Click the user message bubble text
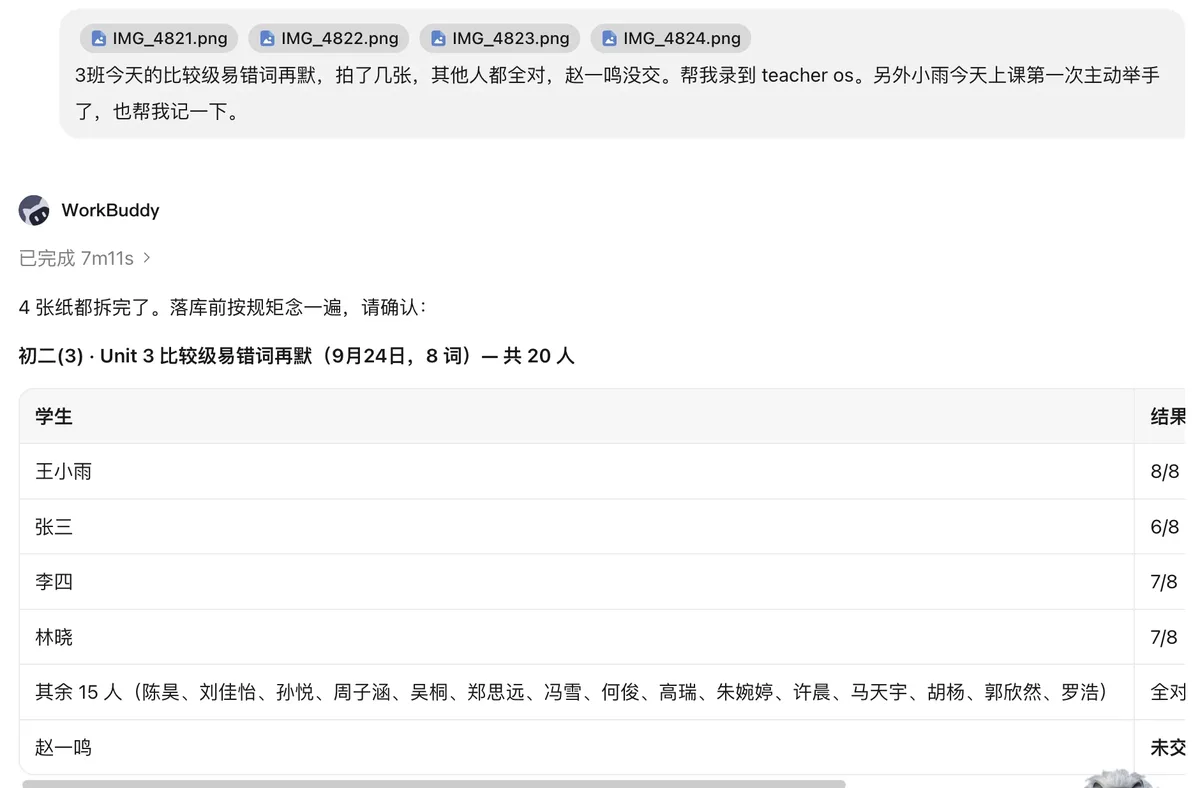The width and height of the screenshot is (1200, 788). click(x=617, y=93)
